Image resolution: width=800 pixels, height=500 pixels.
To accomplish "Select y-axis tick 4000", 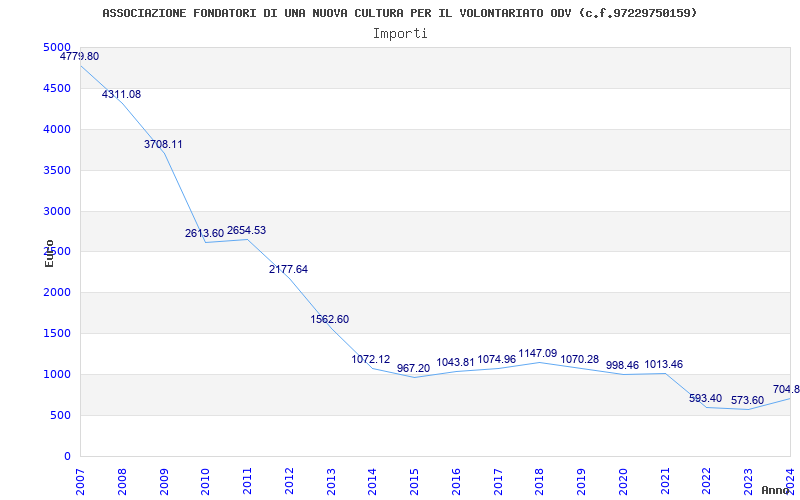I will click(x=57, y=130).
